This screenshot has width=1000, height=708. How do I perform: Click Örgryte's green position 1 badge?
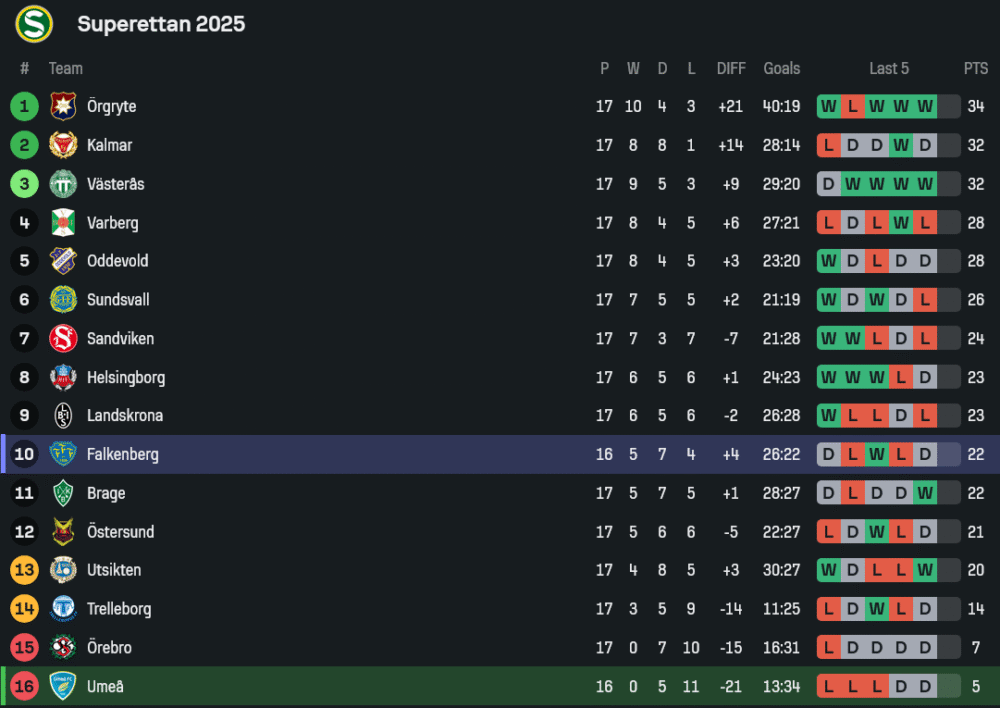point(25,106)
